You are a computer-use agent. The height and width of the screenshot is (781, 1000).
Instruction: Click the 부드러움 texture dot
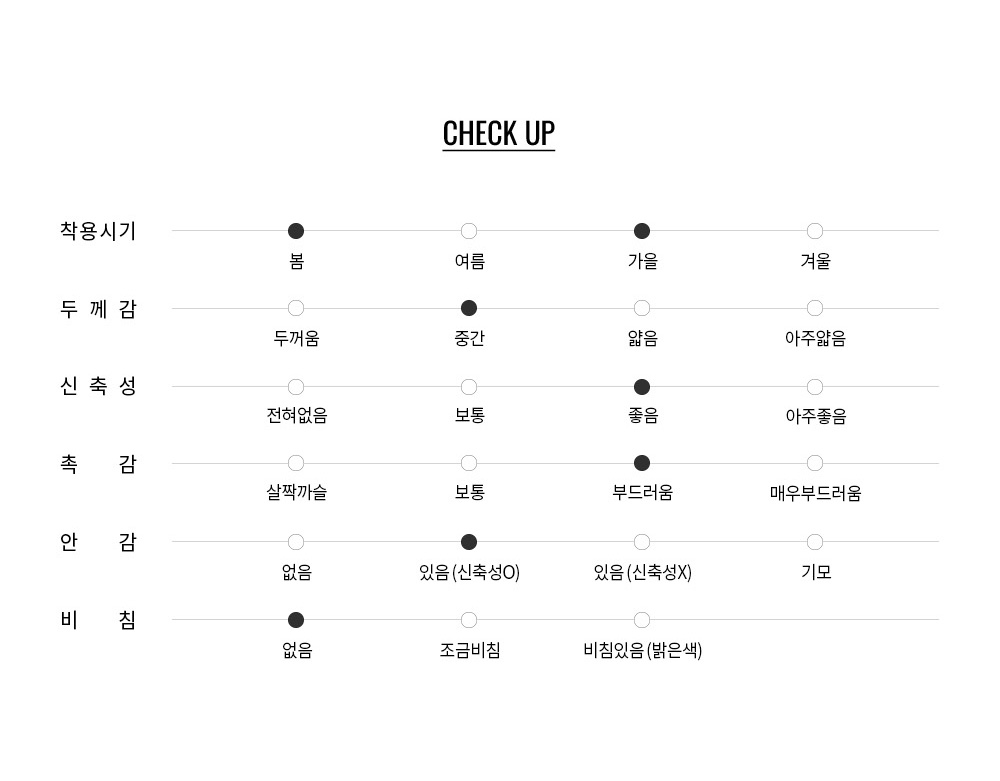point(642,463)
